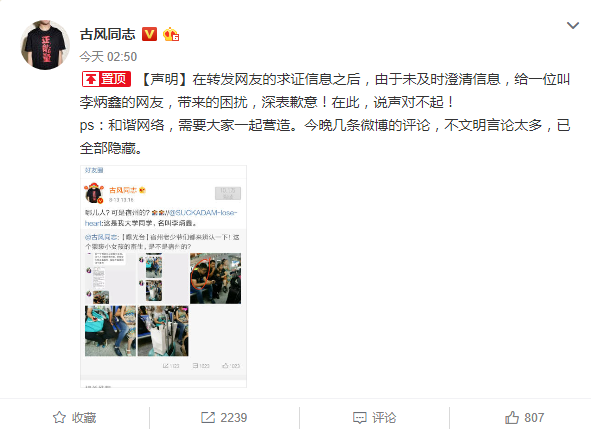Viewport: 591px width, 434px height.
Task: Click the grey button inside embedded post
Action: click(228, 193)
